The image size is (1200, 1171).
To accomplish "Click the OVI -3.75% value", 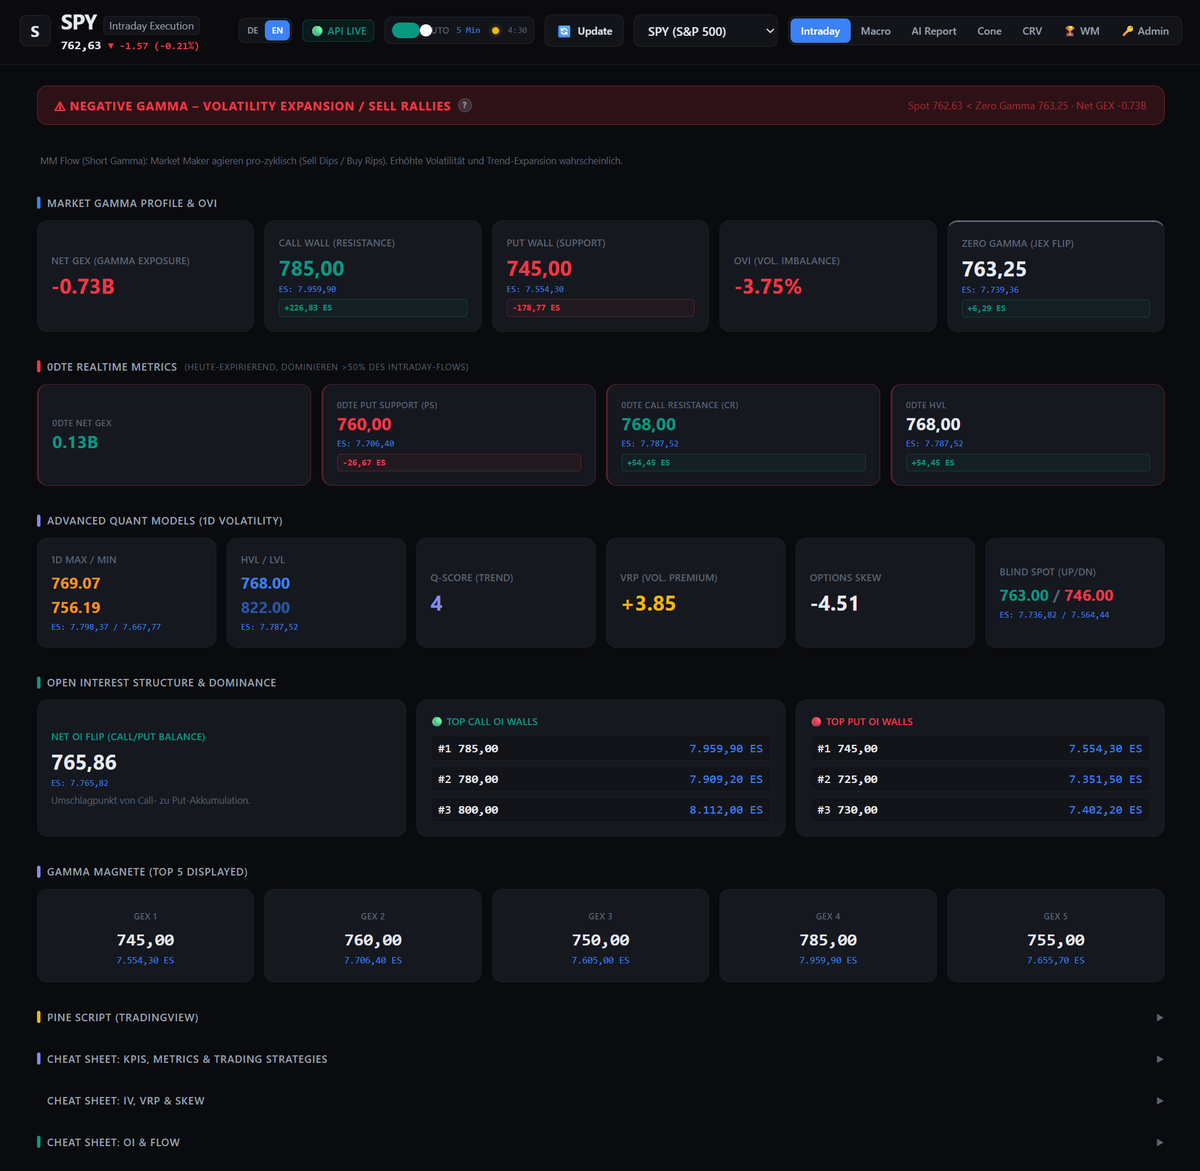I will (x=768, y=286).
